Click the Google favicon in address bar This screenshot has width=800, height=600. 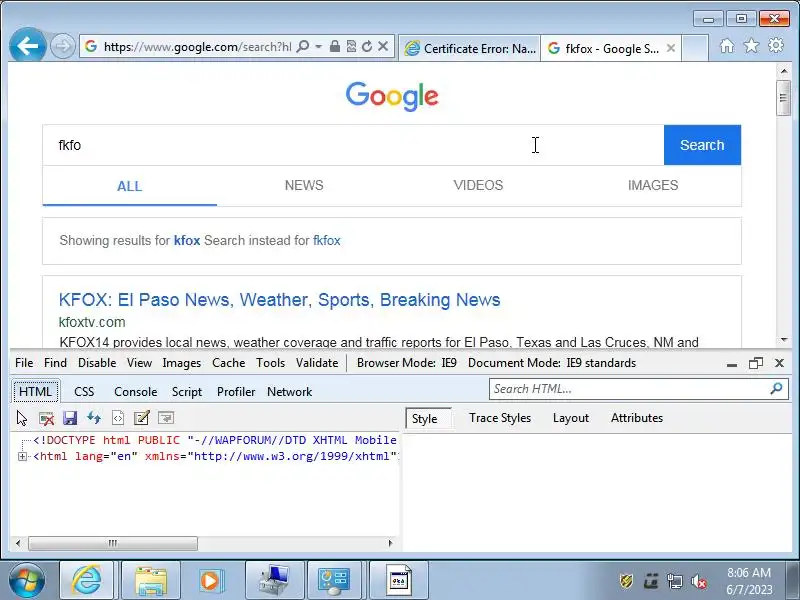point(91,46)
